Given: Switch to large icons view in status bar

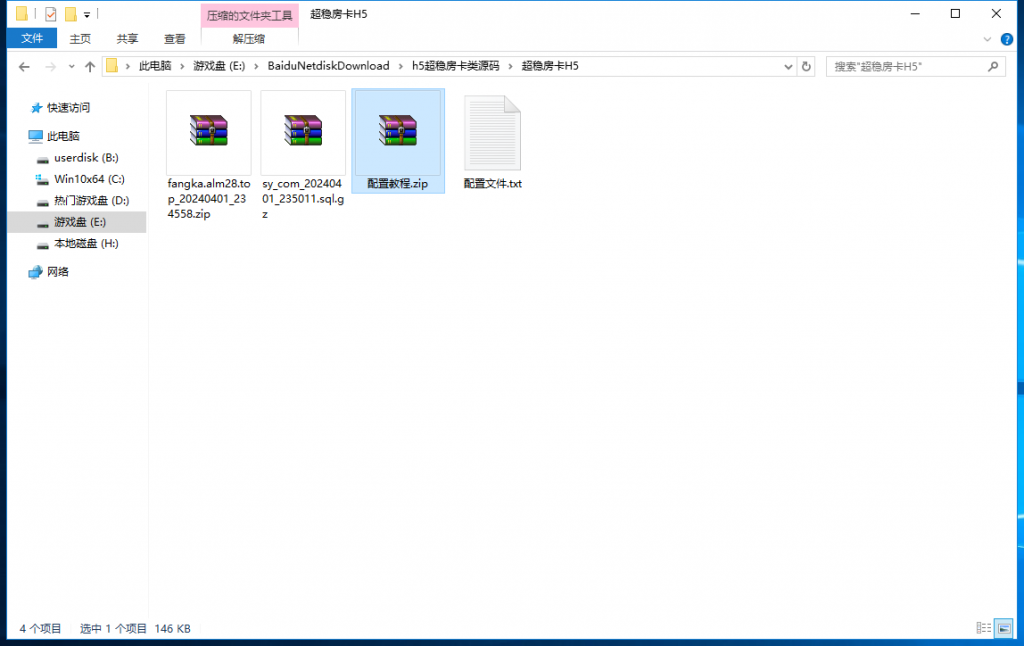Looking at the screenshot, I should point(1004,628).
